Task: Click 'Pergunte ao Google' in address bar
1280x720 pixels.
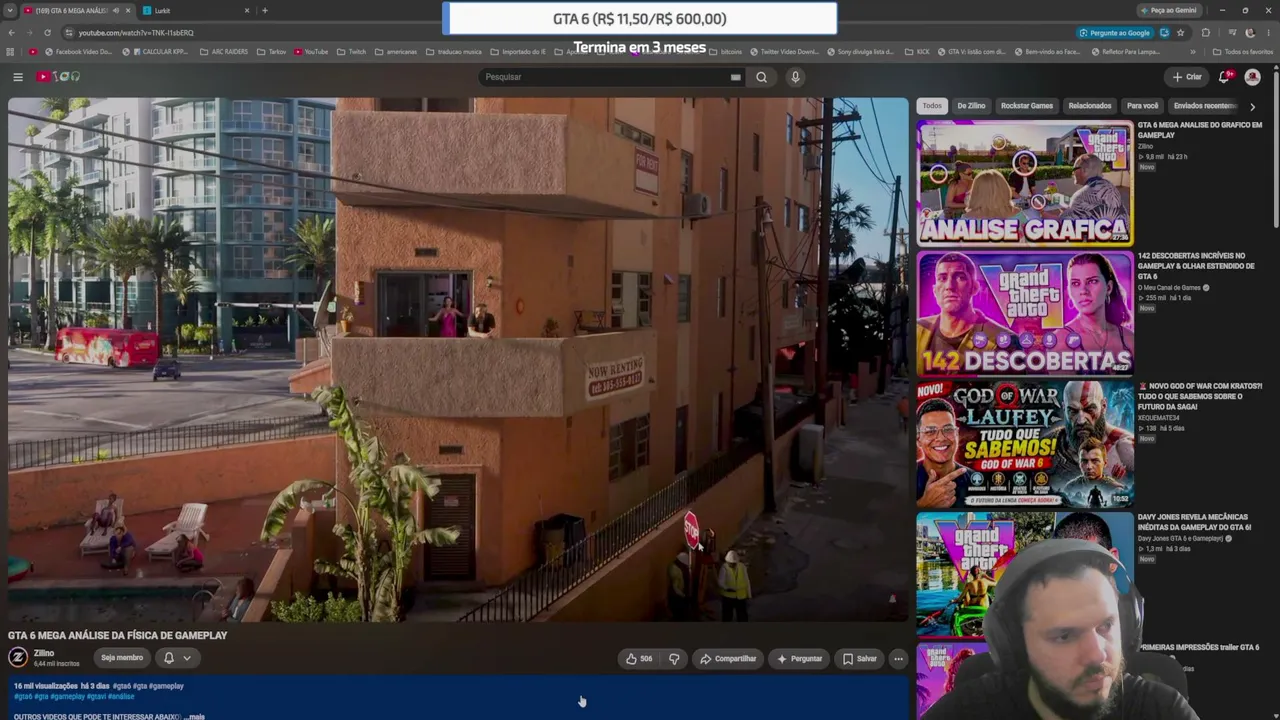Action: pyautogui.click(x=1113, y=33)
